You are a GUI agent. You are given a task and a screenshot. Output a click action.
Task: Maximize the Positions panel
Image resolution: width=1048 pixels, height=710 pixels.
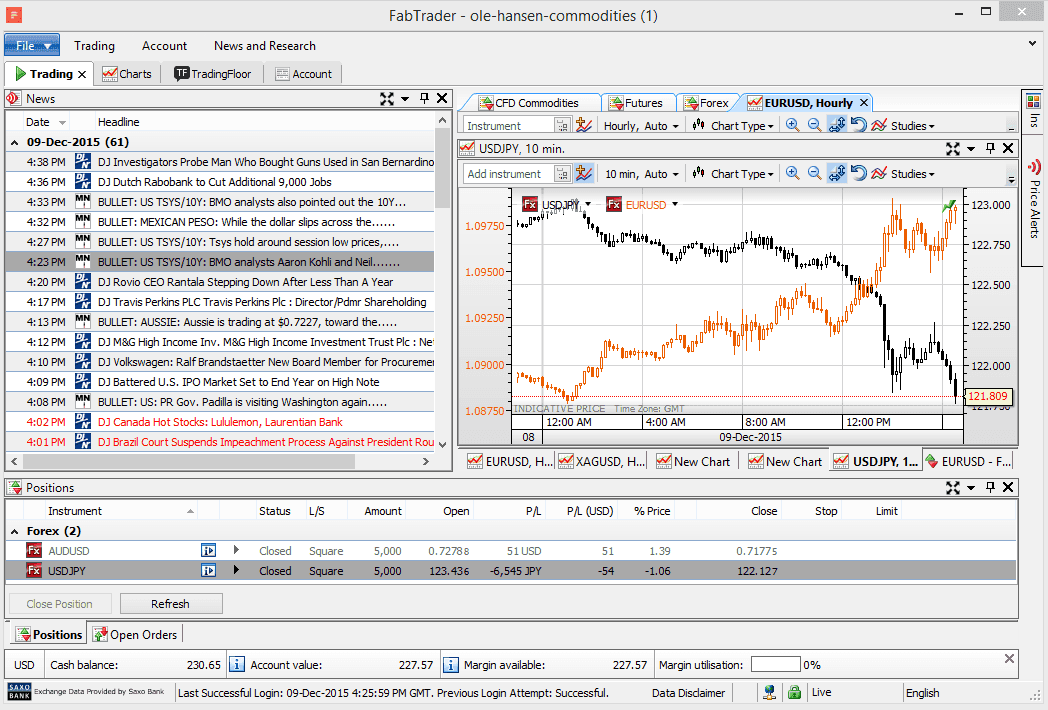tap(953, 487)
